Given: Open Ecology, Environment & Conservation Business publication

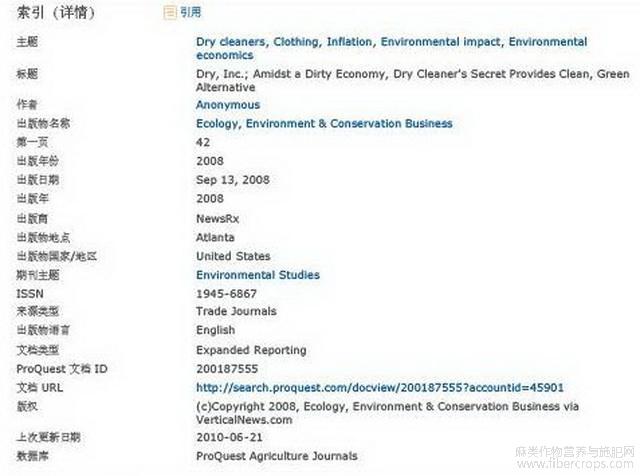Looking at the screenshot, I should click(324, 124).
